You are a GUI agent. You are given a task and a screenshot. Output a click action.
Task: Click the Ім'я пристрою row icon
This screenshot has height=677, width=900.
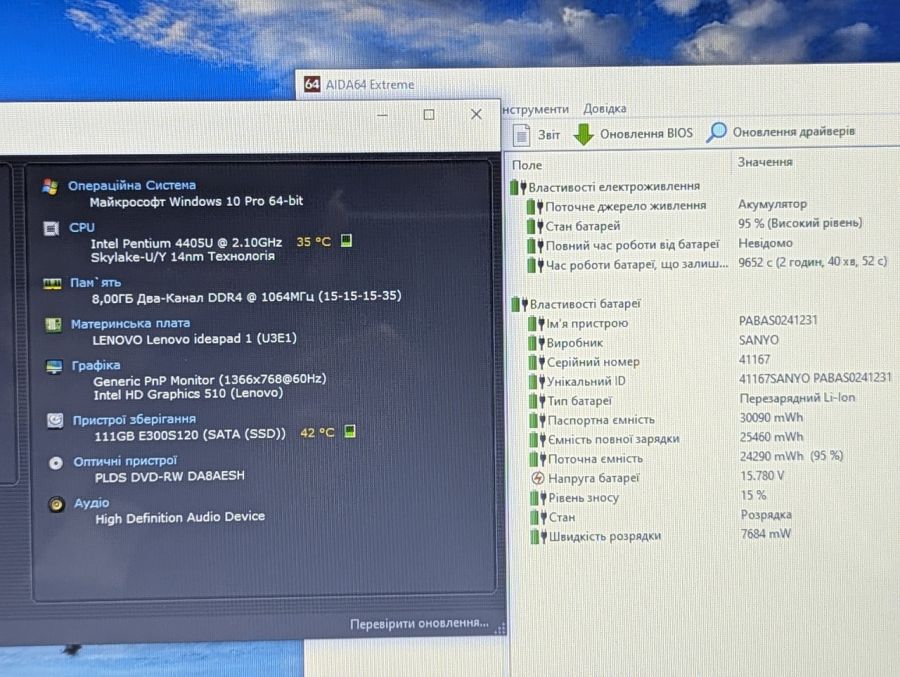[537, 323]
